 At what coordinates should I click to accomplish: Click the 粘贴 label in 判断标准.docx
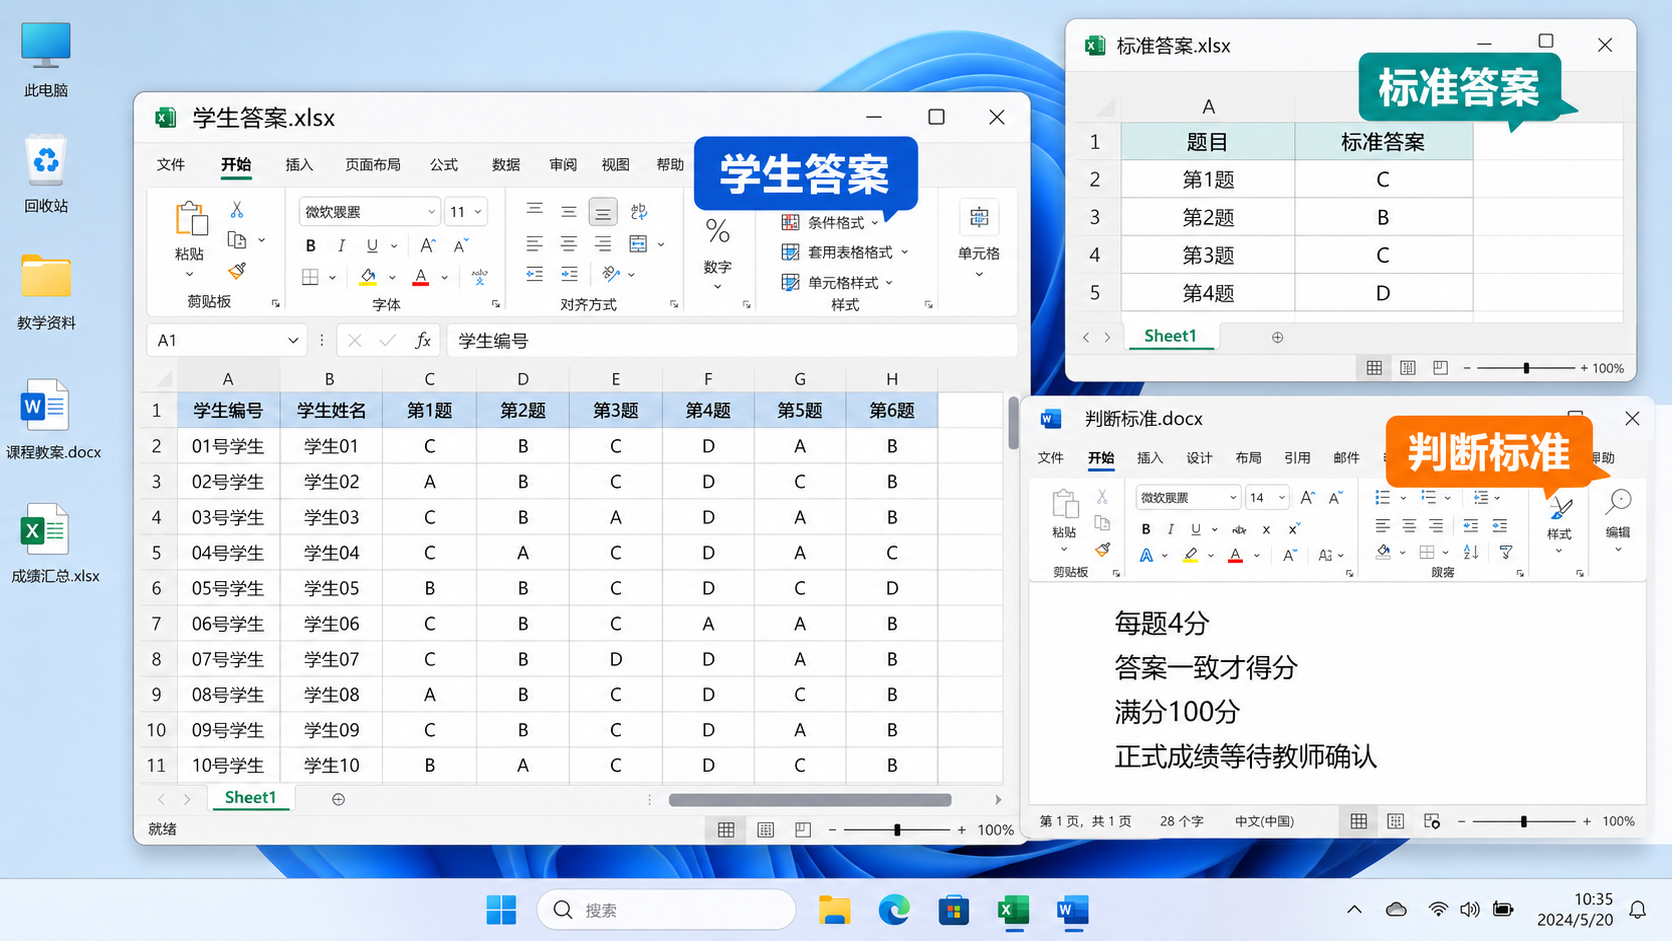[1064, 532]
